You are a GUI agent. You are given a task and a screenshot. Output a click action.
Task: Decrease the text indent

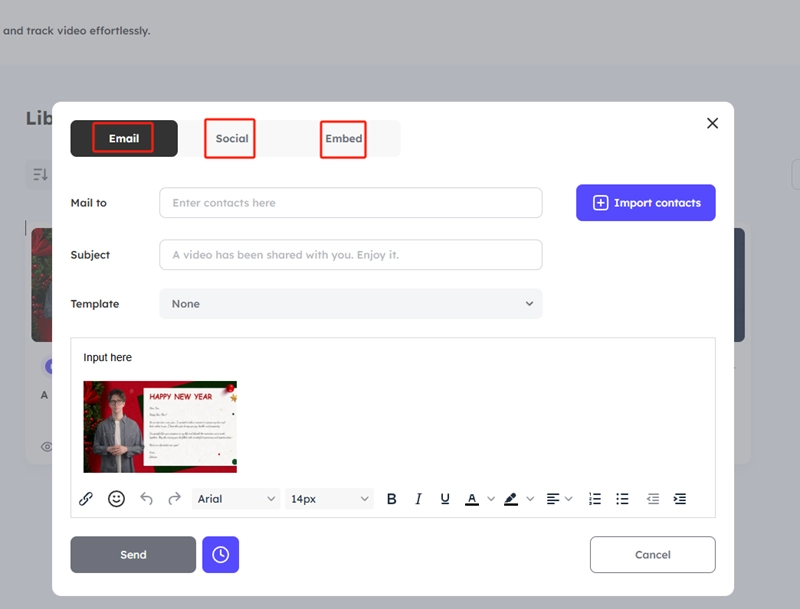pos(653,499)
